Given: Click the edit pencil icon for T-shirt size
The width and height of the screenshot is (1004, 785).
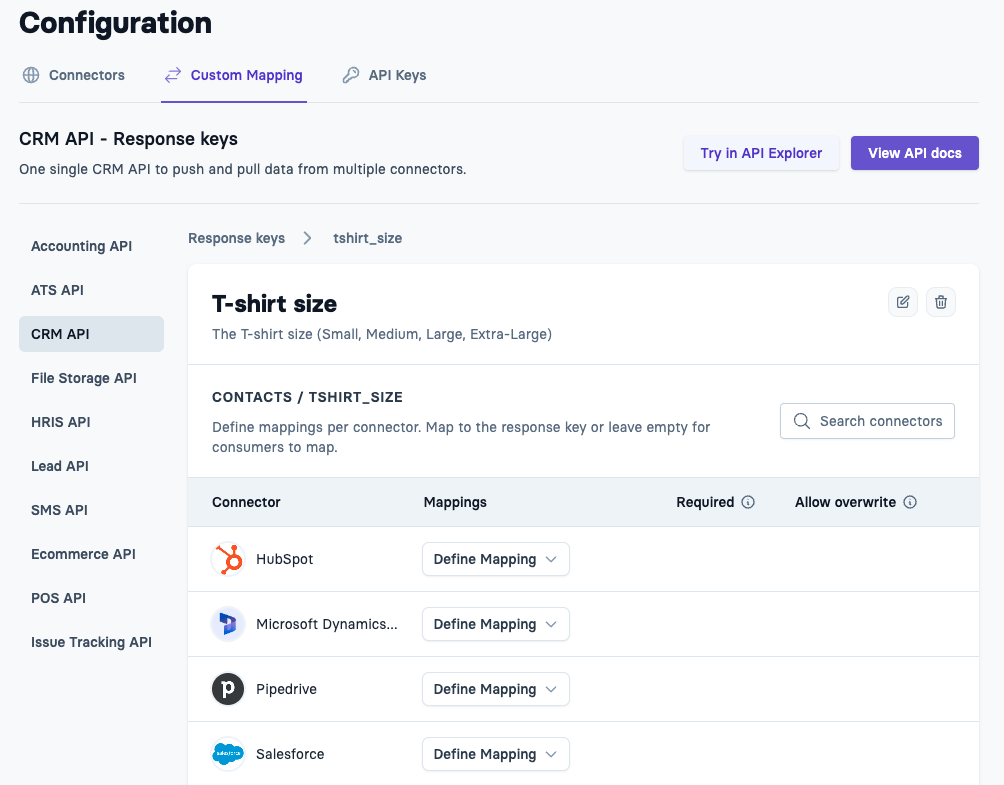Looking at the screenshot, I should point(903,302).
